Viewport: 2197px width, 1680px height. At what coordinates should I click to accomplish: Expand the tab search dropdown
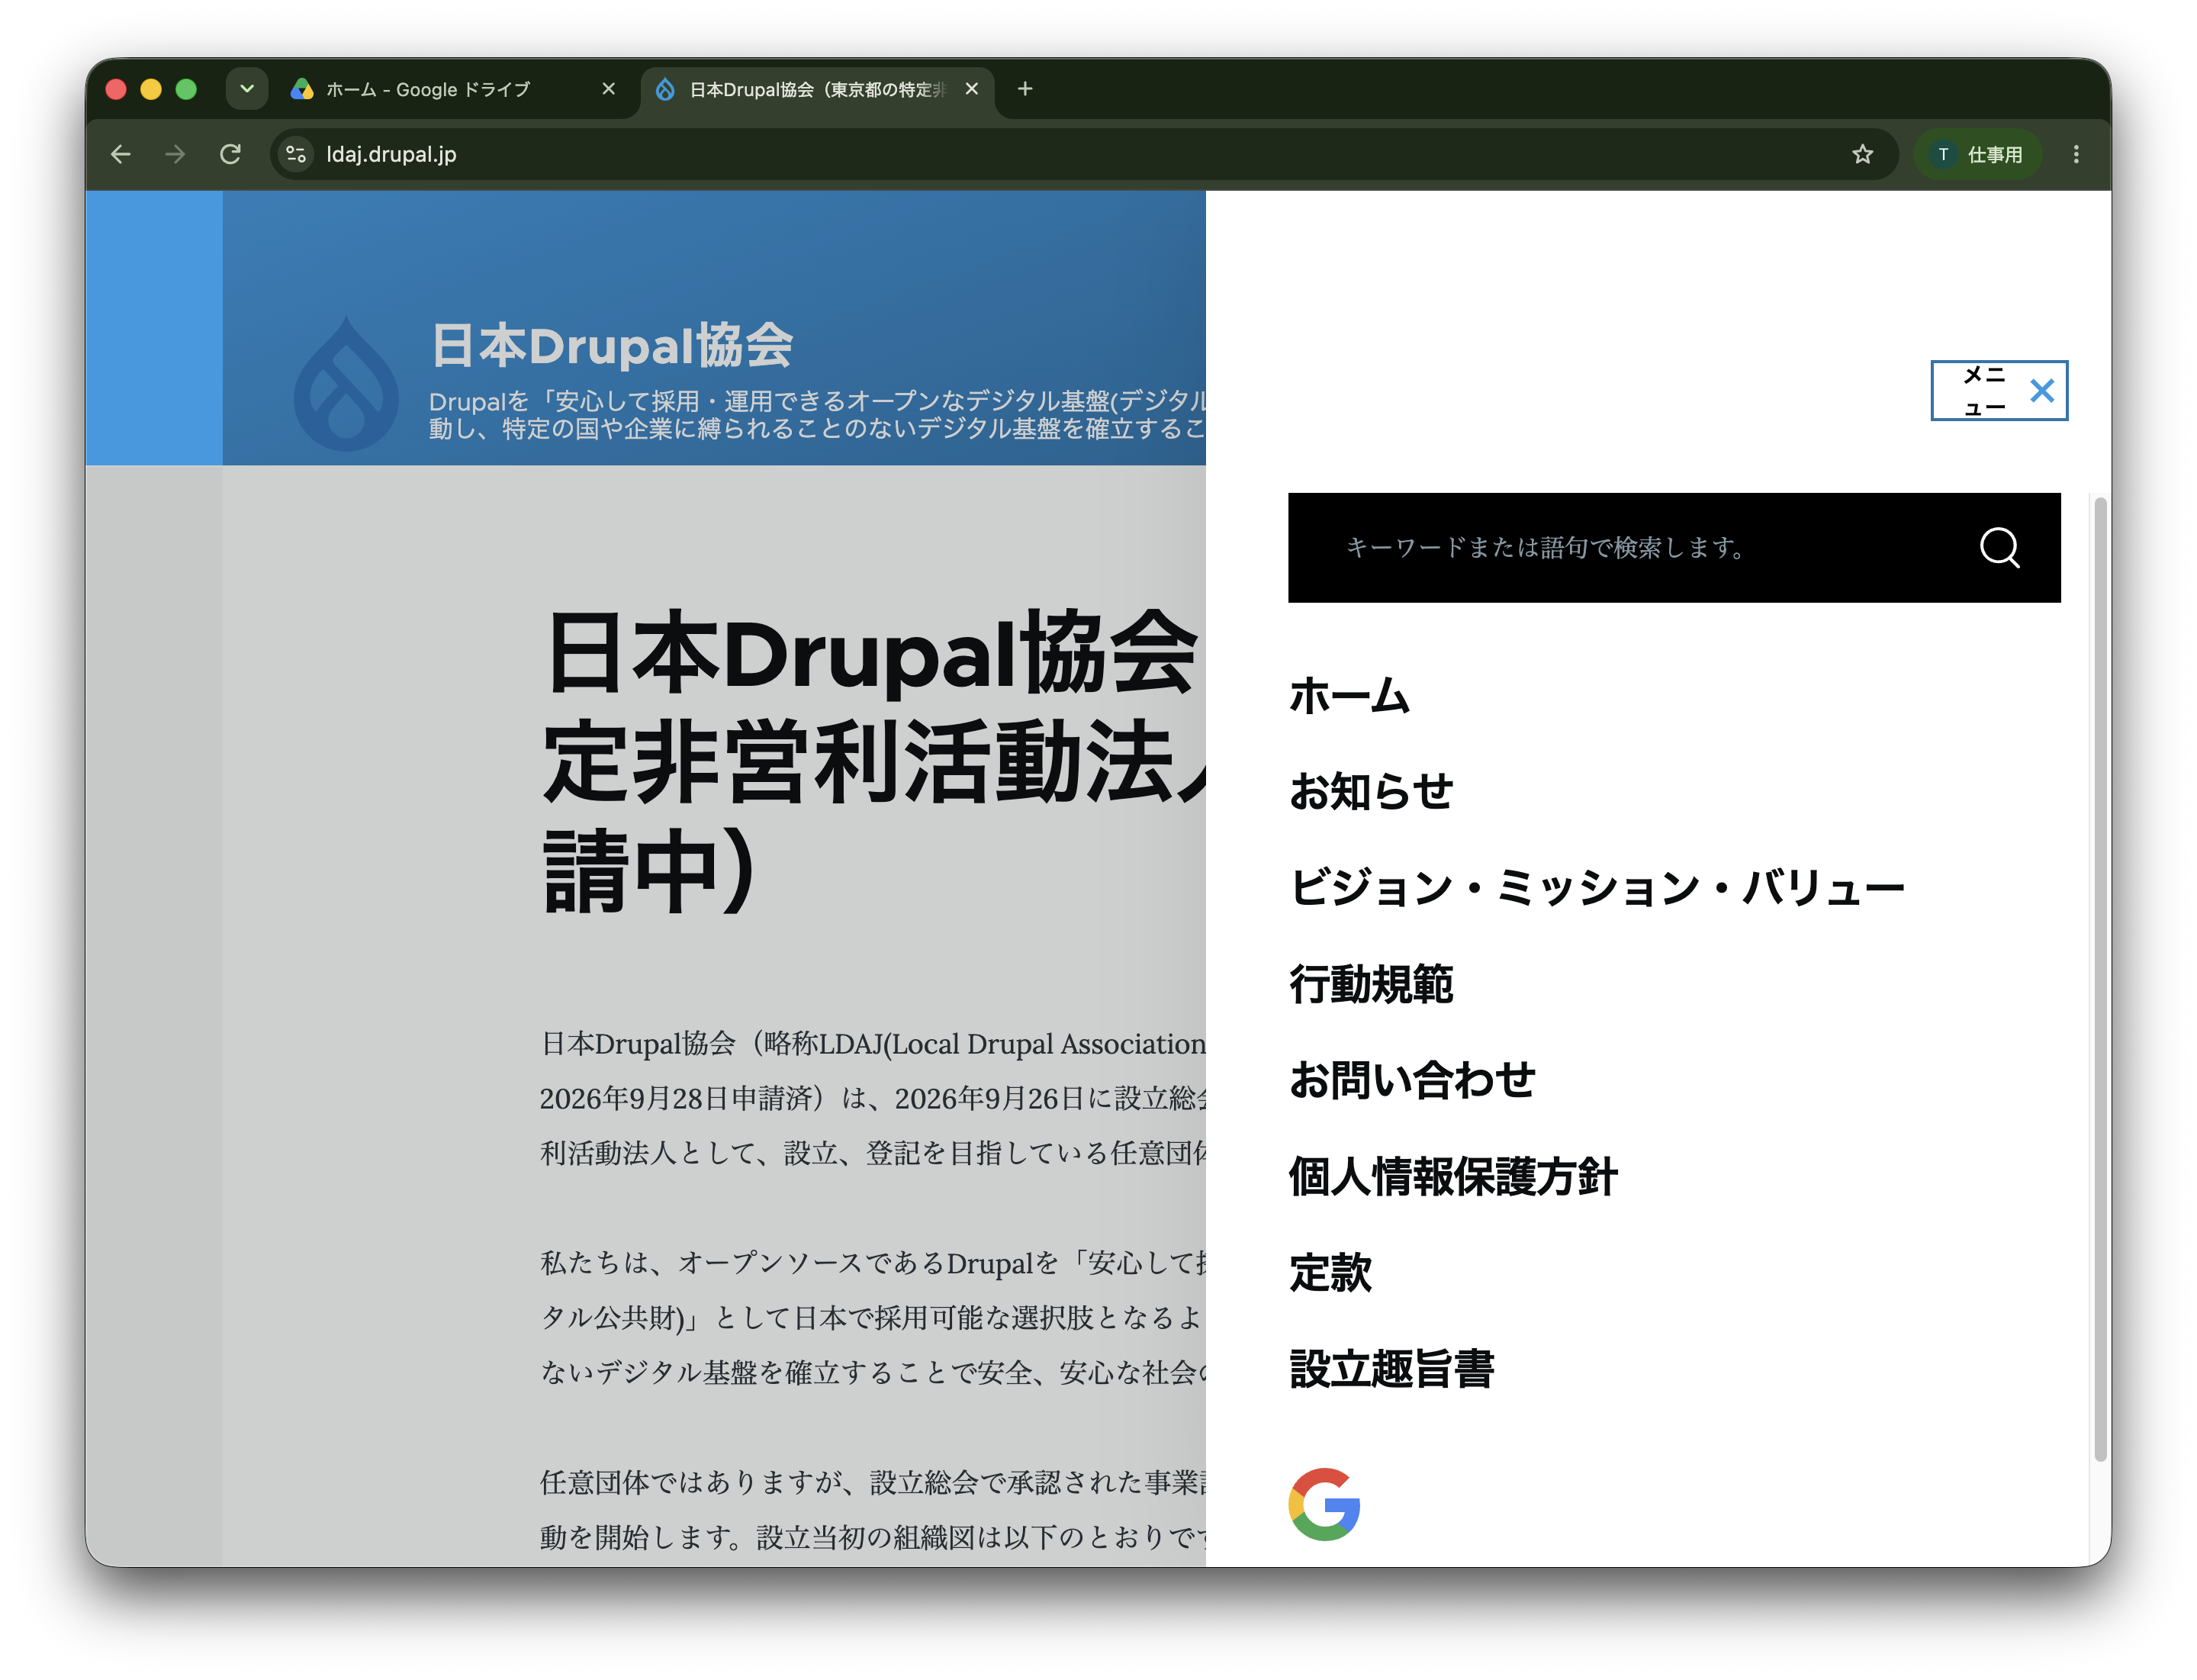(x=247, y=89)
